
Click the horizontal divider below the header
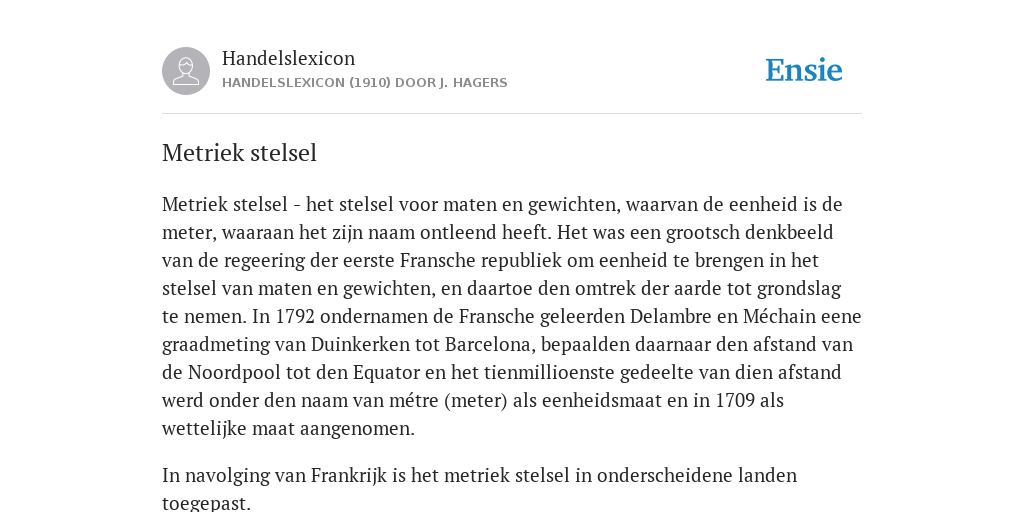coord(512,114)
